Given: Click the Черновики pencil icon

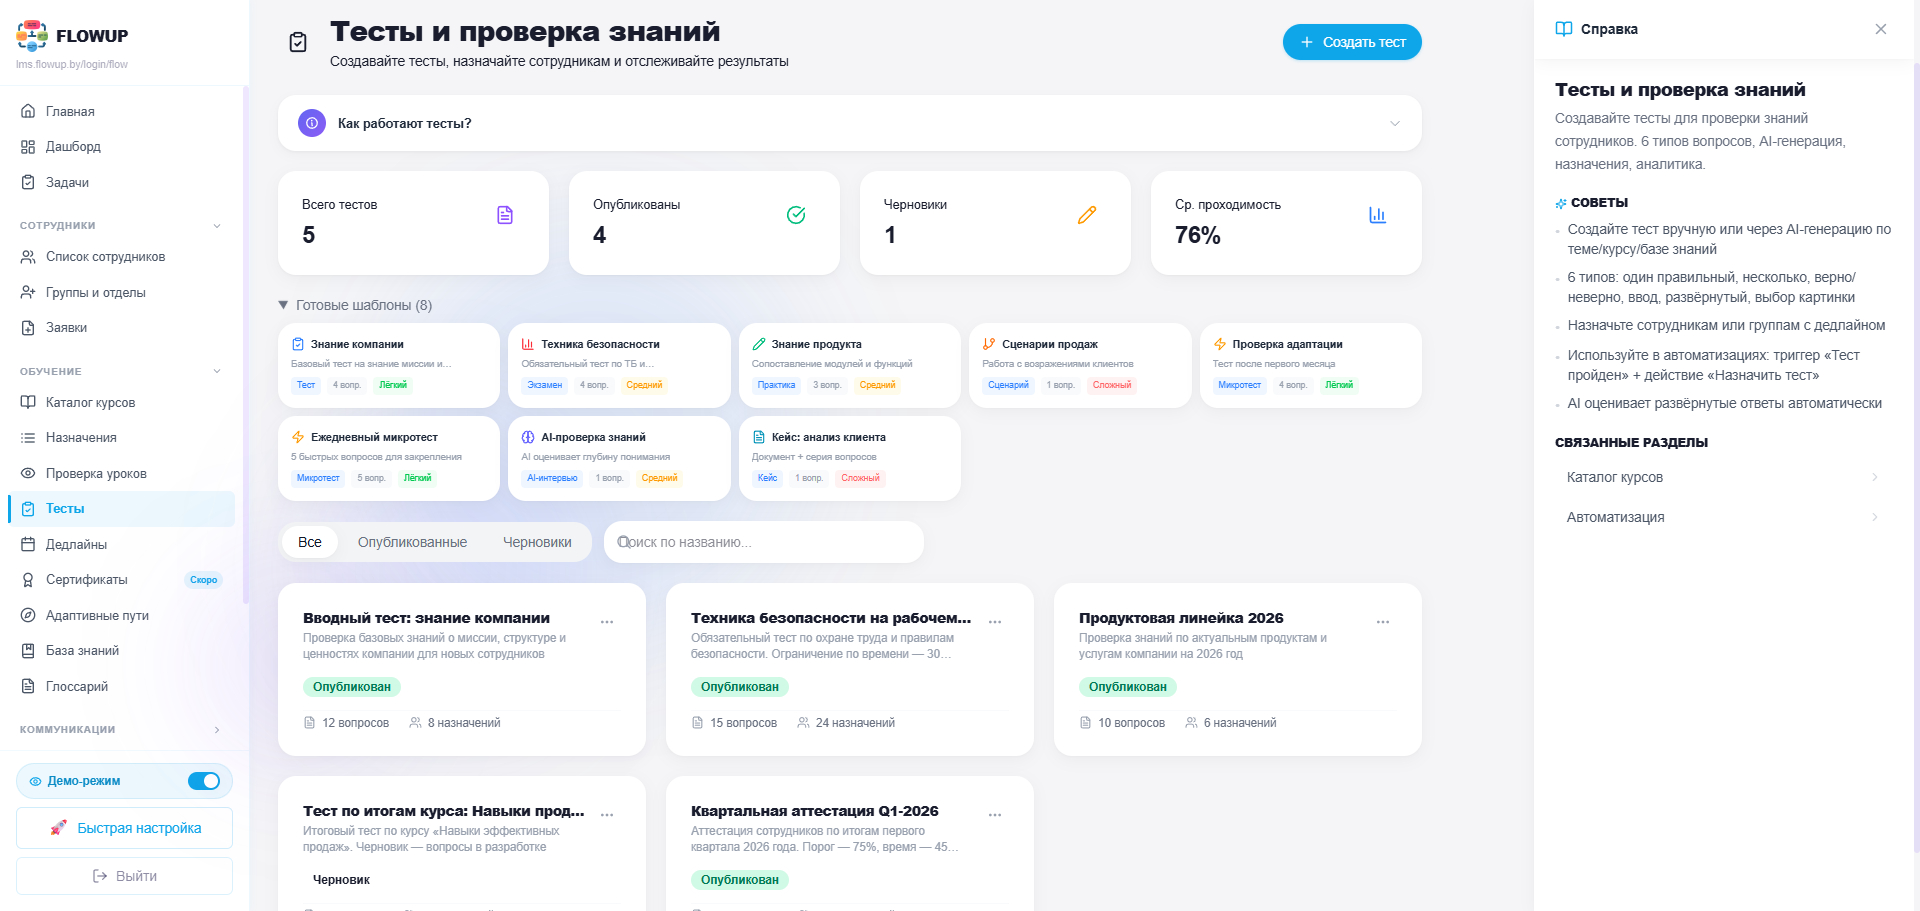Looking at the screenshot, I should click(1087, 215).
